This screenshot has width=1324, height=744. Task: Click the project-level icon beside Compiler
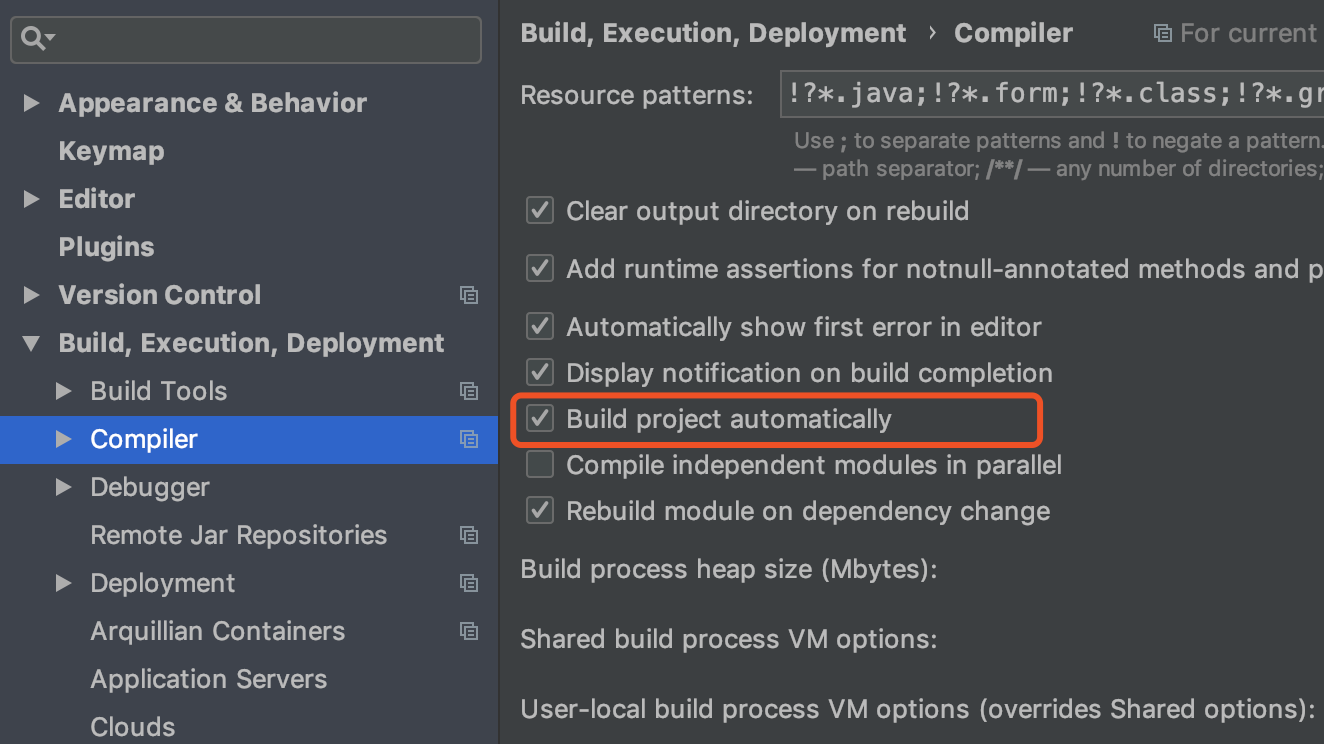[x=468, y=439]
